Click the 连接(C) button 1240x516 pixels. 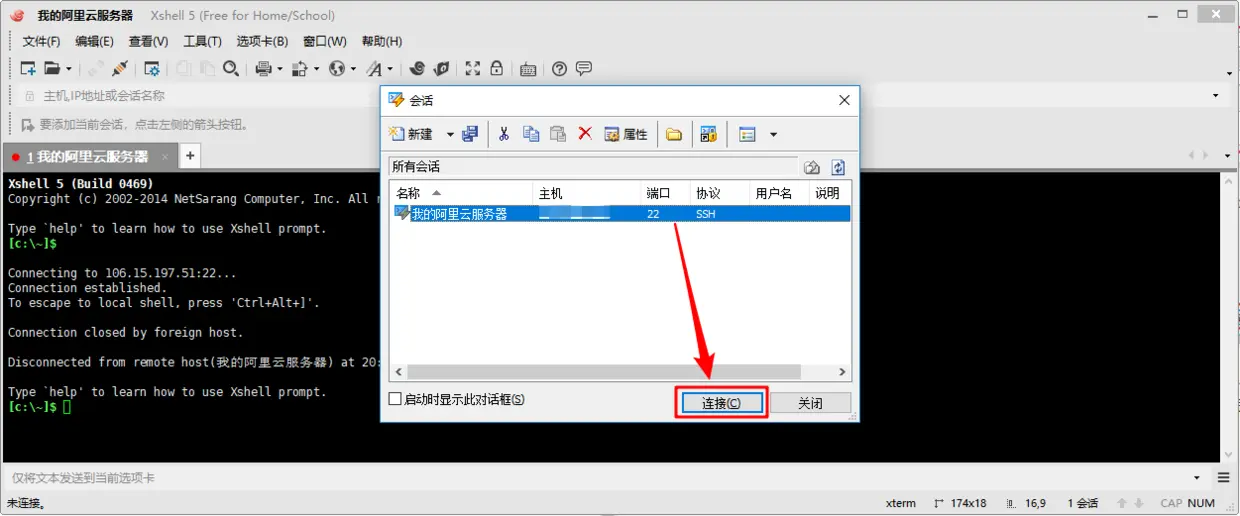[x=721, y=403]
